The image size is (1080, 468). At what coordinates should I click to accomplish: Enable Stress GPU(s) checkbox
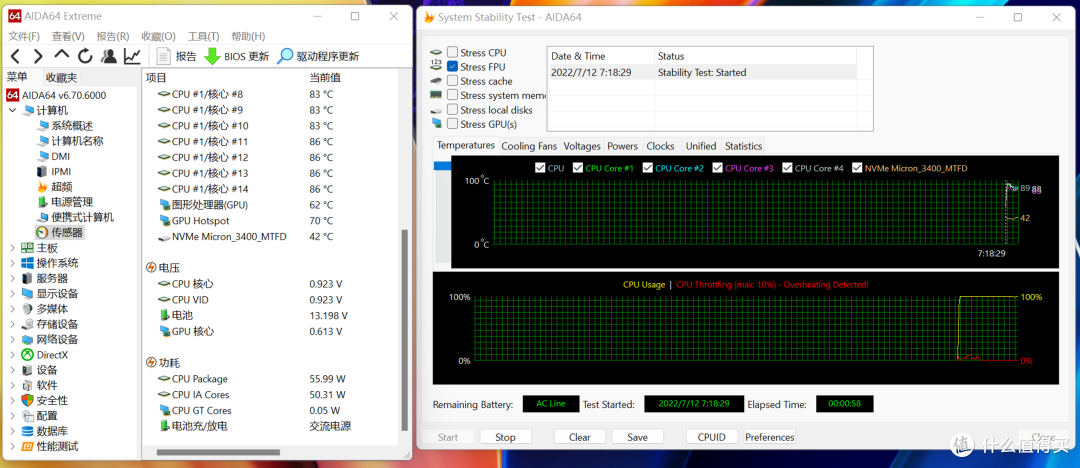pos(453,124)
